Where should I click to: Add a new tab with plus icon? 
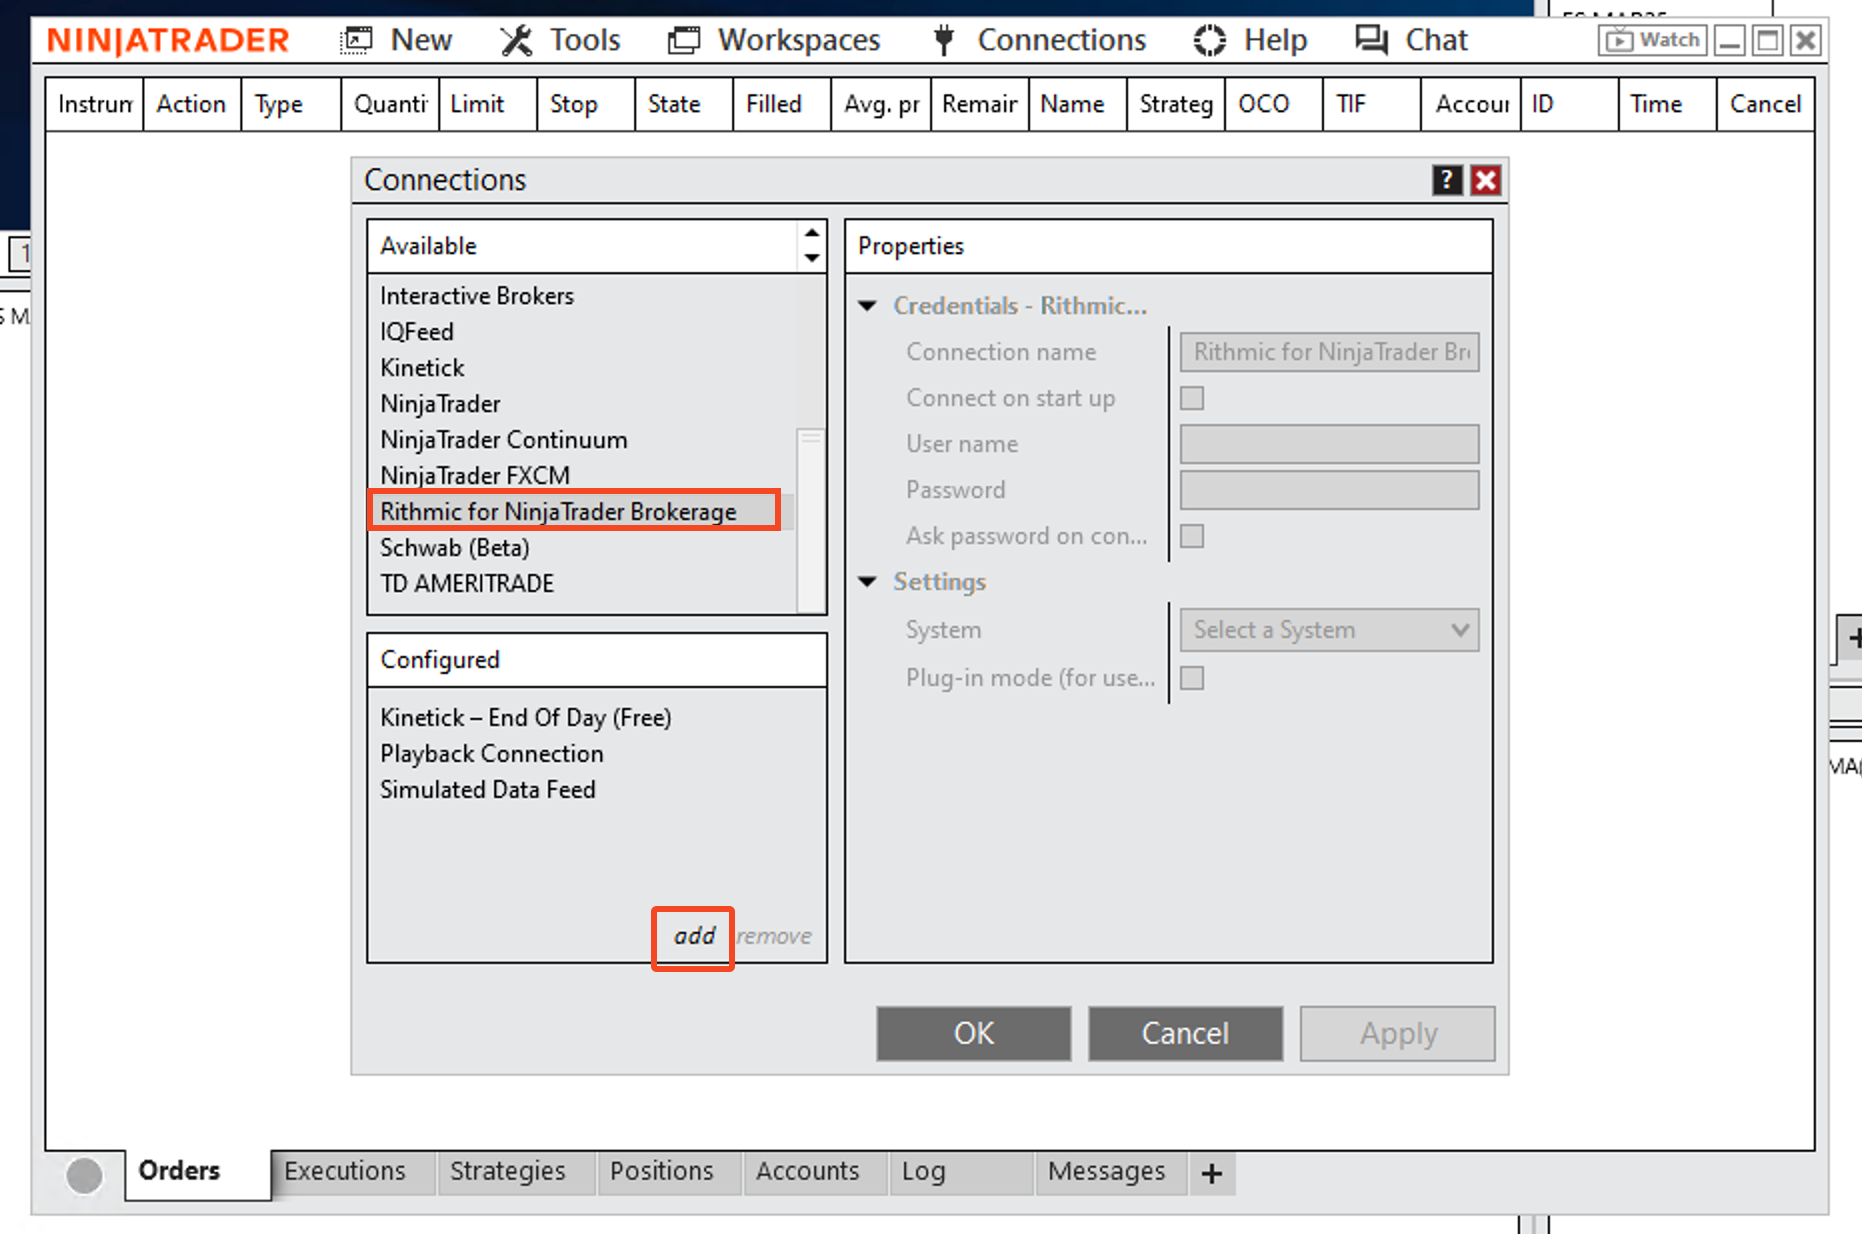(1211, 1173)
